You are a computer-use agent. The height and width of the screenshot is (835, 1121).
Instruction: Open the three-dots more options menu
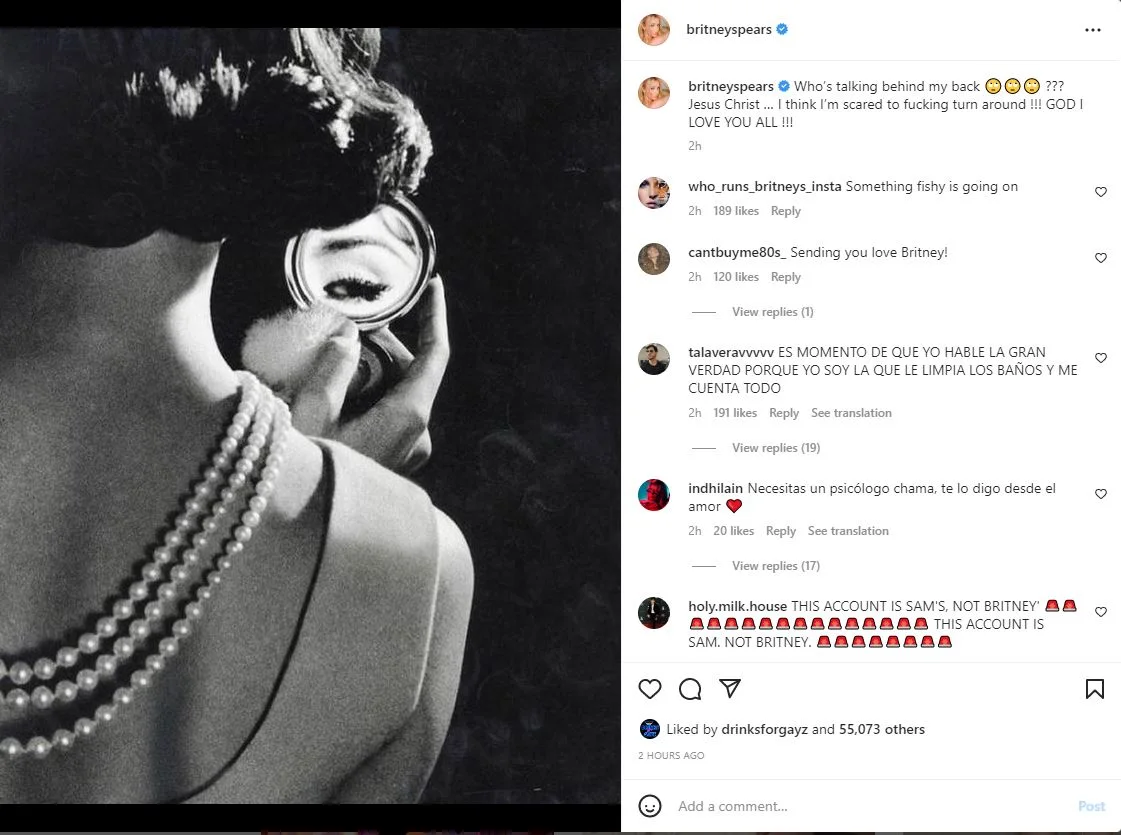(1092, 30)
